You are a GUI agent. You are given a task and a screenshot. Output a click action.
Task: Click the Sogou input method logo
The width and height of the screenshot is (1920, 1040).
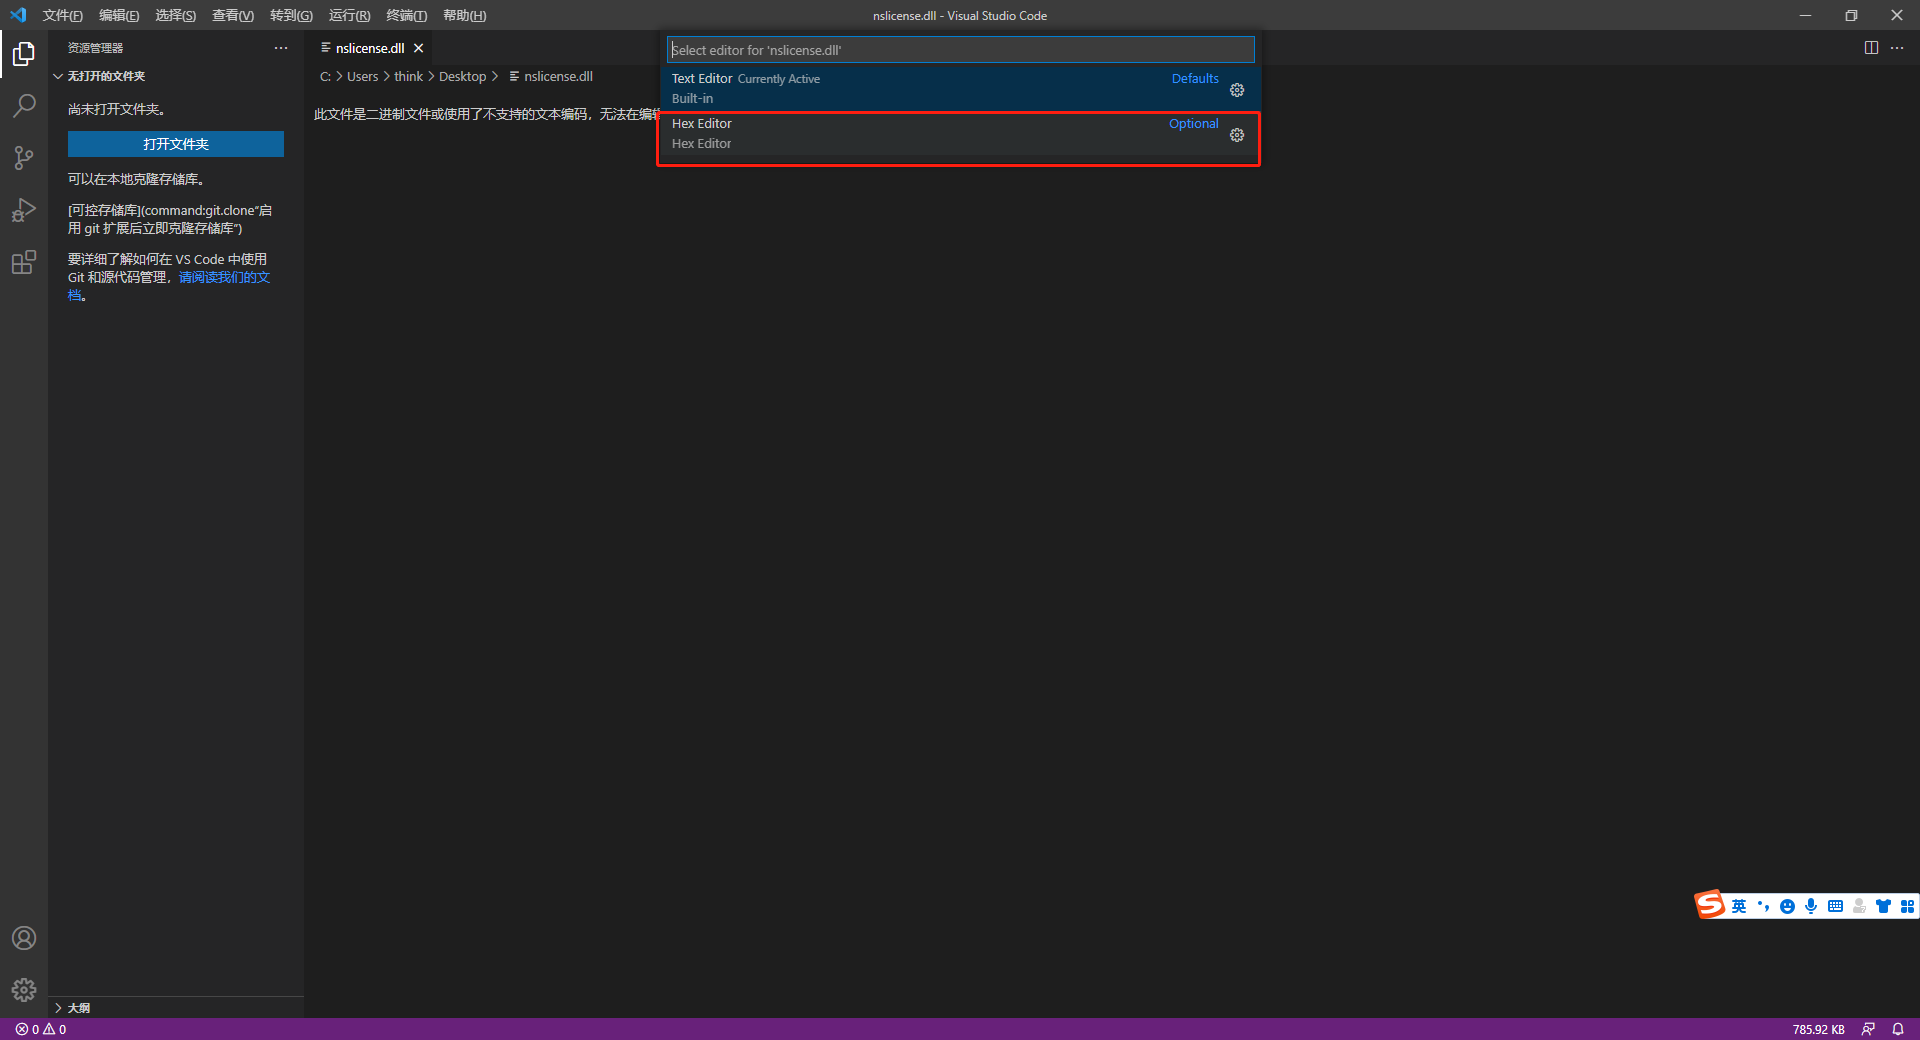pyautogui.click(x=1710, y=905)
